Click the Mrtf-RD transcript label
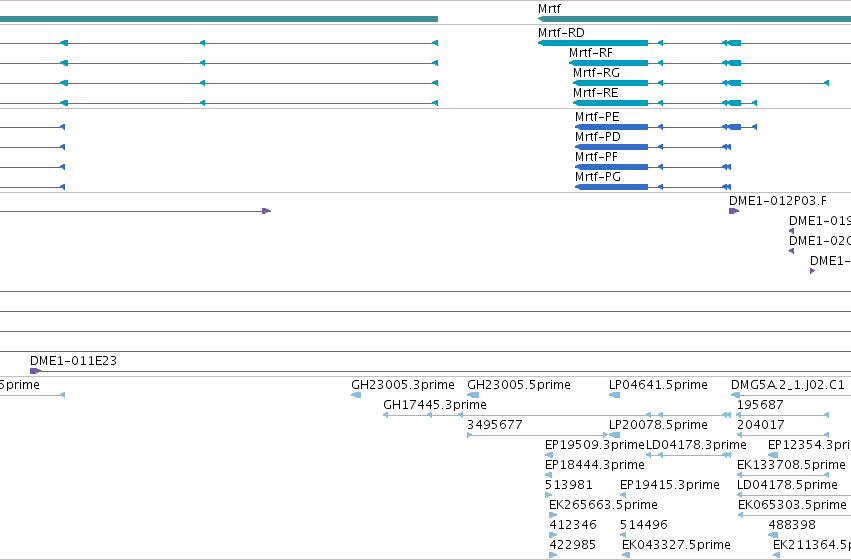This screenshot has height=560, width=851. [x=561, y=33]
